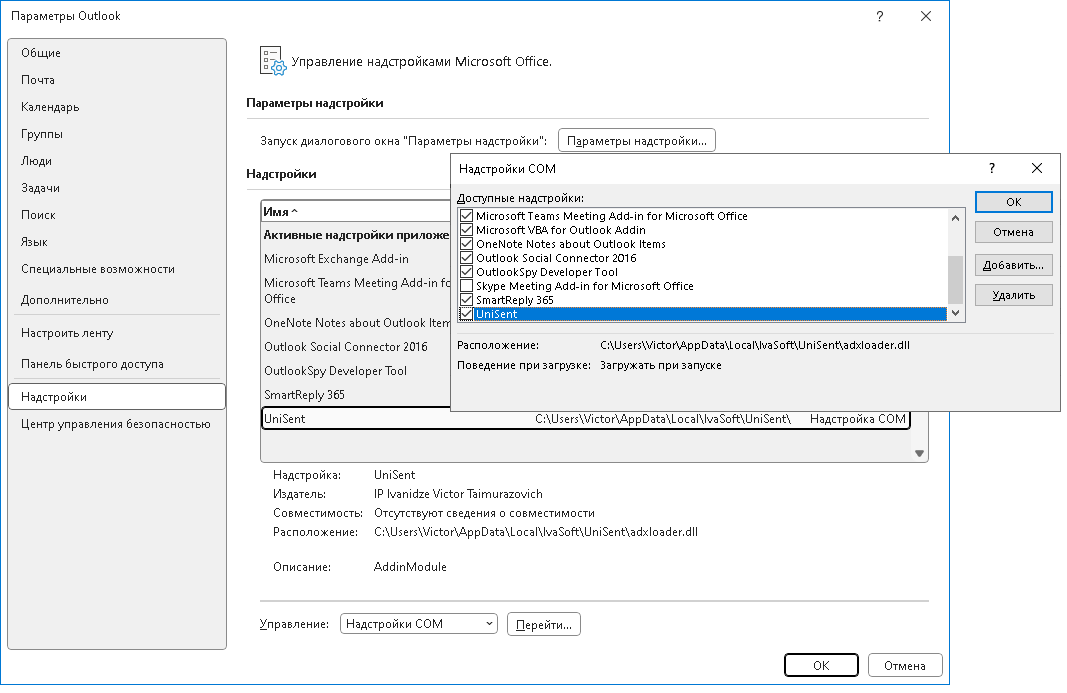This screenshot has height=693, width=1067.
Task: Click the Office add-ins management gear icon
Action: pos(273,61)
